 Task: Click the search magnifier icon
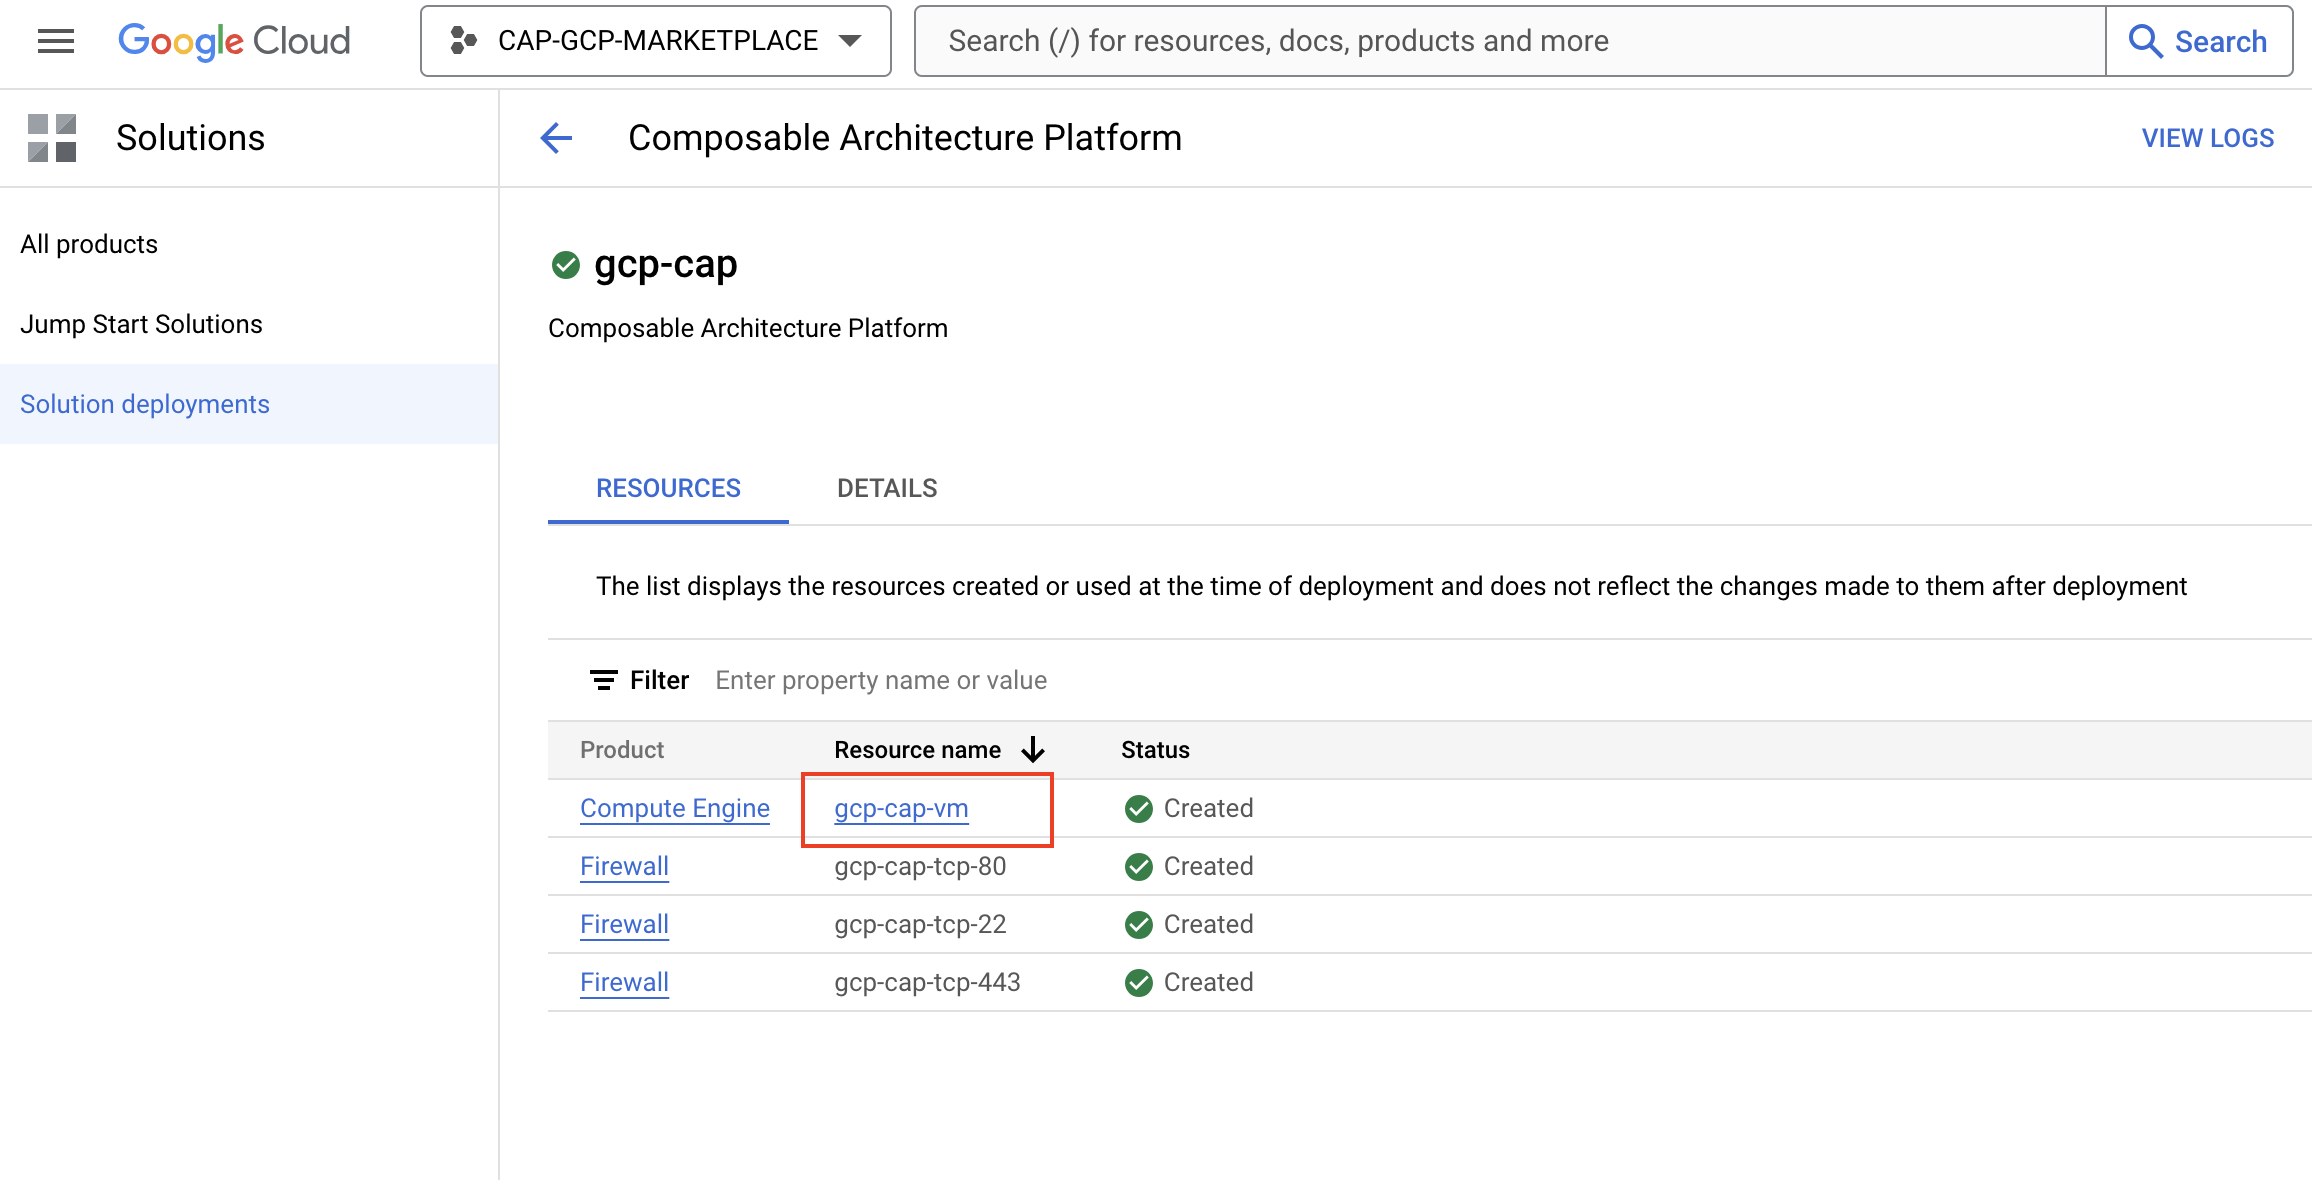click(2144, 41)
